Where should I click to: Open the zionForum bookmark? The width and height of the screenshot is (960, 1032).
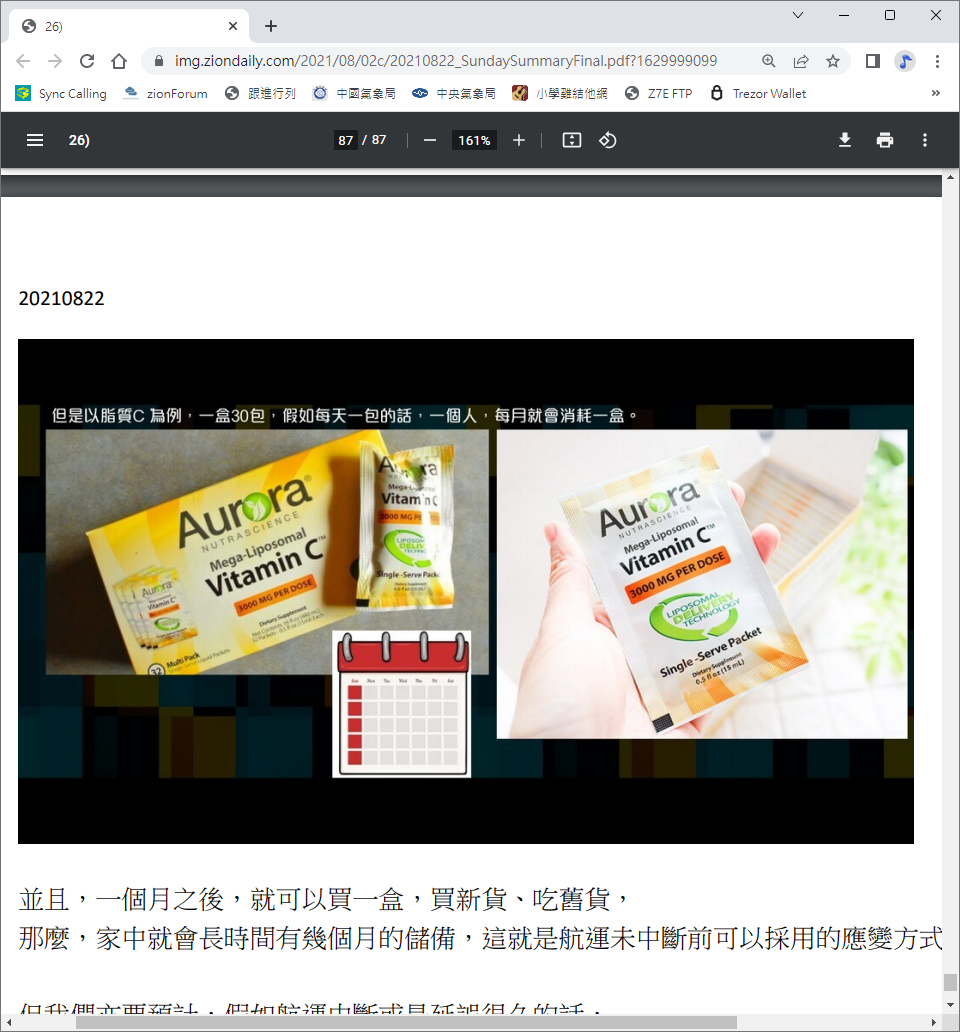[x=166, y=93]
